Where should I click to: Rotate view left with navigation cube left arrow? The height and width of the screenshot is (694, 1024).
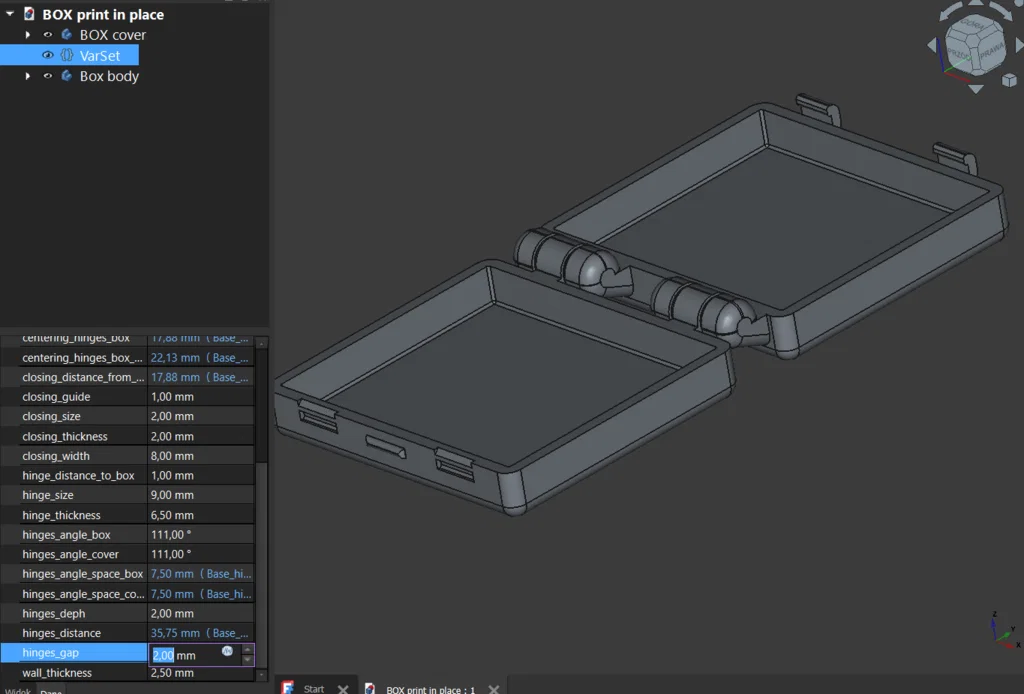pos(932,44)
